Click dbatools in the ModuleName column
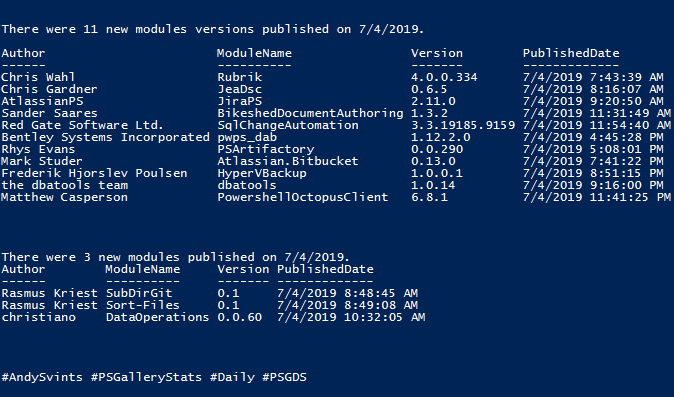 coord(247,186)
